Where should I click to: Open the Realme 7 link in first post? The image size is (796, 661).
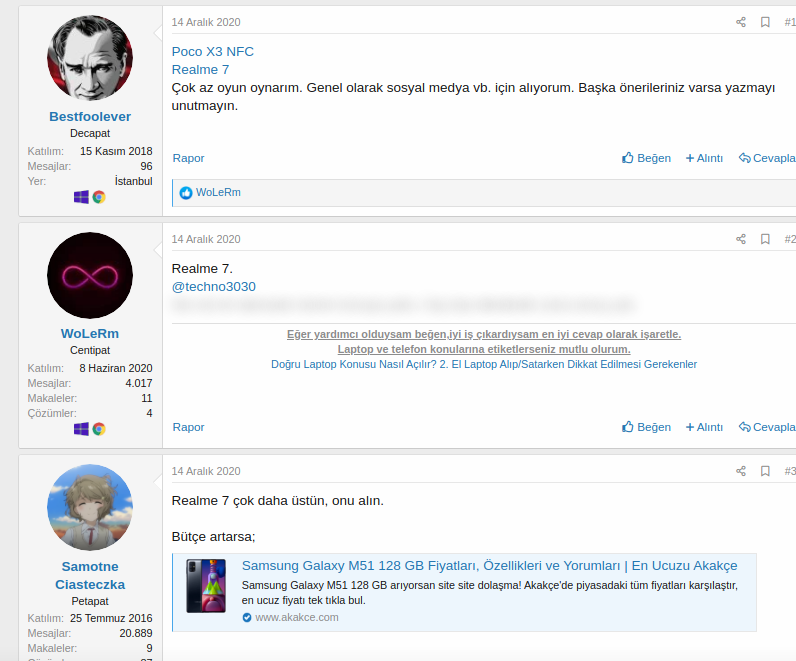coord(201,70)
